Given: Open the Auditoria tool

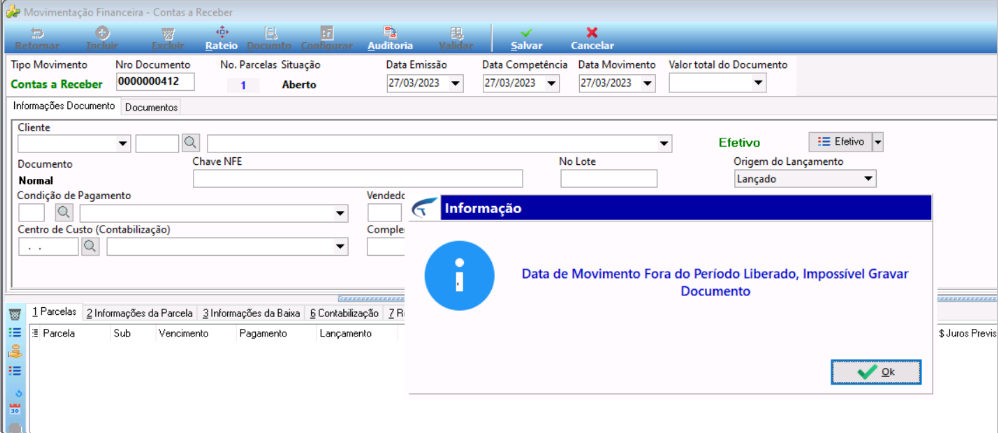Looking at the screenshot, I should point(390,39).
